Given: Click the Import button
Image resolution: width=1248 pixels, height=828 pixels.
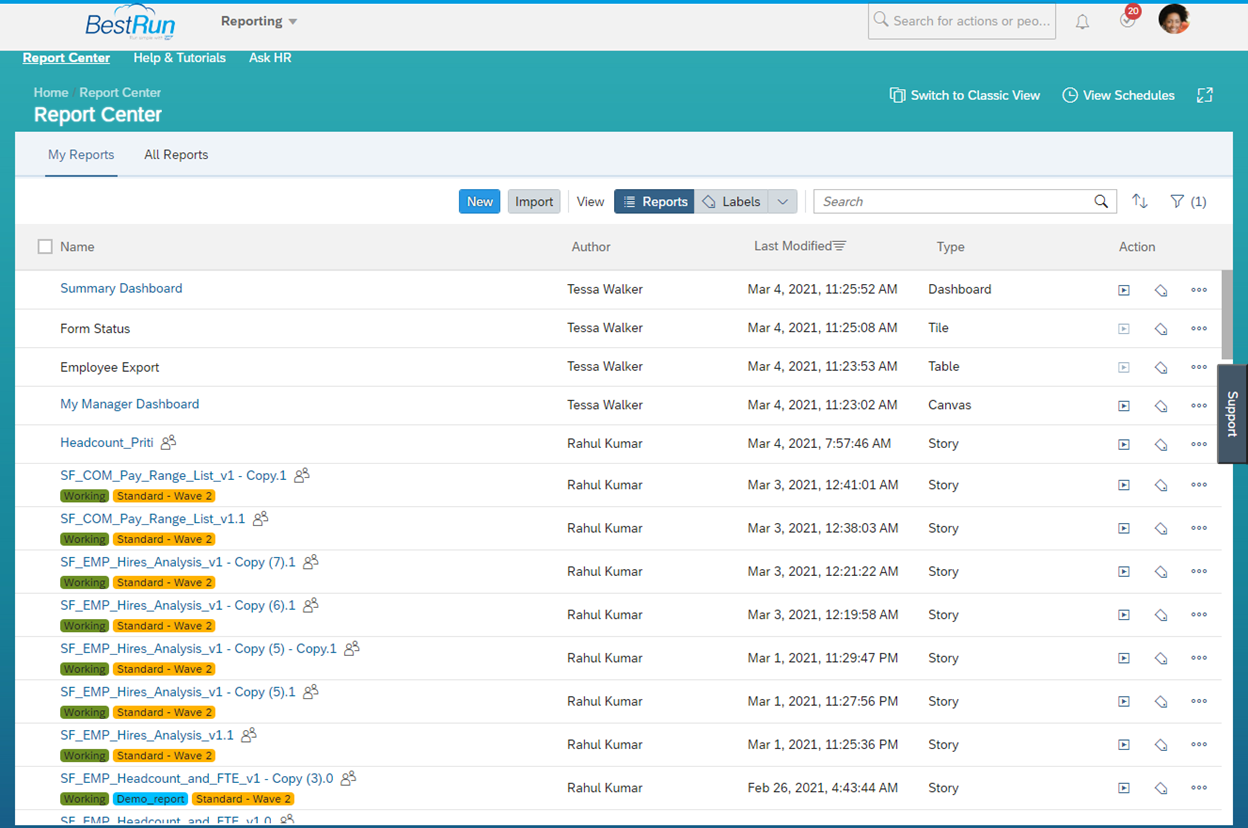Looking at the screenshot, I should pos(534,201).
